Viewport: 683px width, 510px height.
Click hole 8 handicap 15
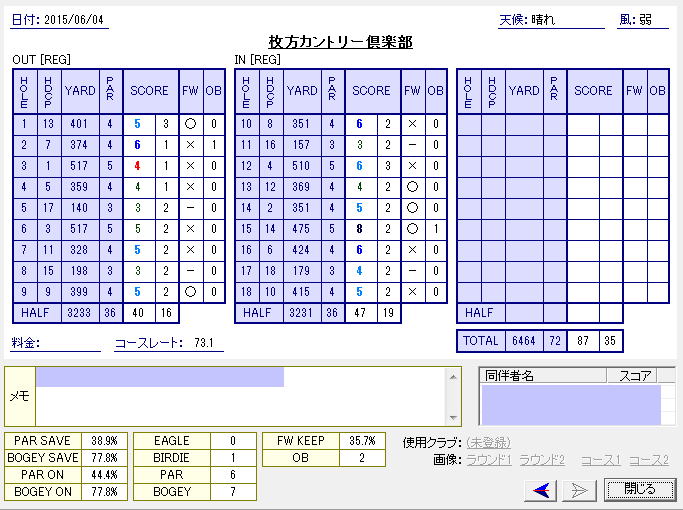click(x=48, y=271)
